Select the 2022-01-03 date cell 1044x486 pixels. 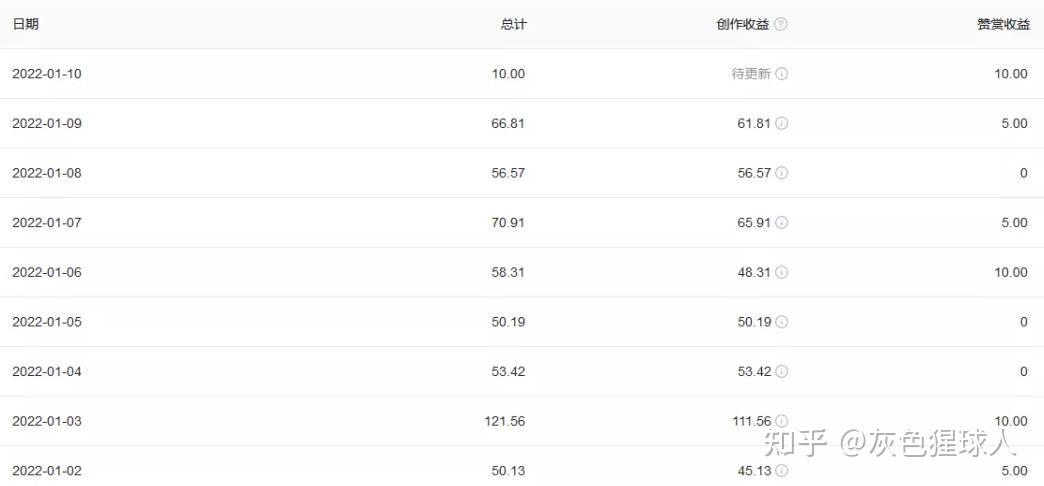click(x=47, y=421)
